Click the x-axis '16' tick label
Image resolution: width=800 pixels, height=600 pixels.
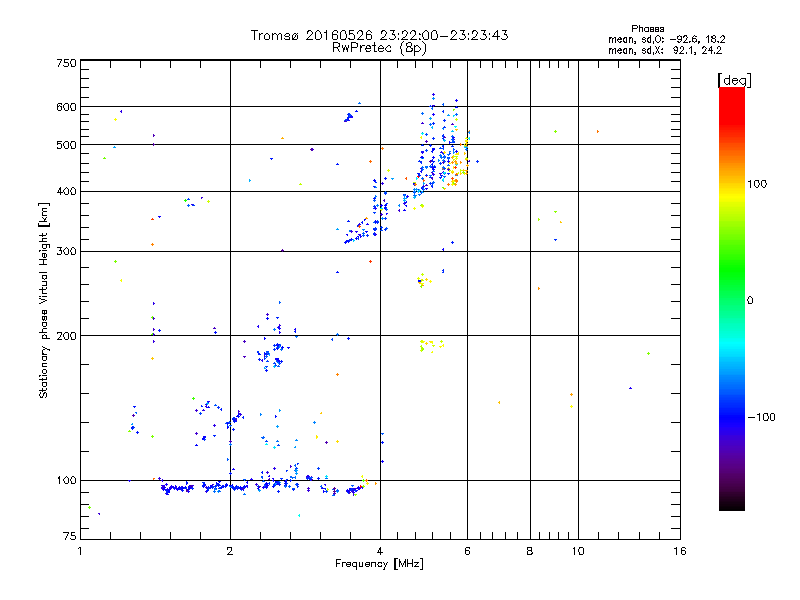point(680,551)
